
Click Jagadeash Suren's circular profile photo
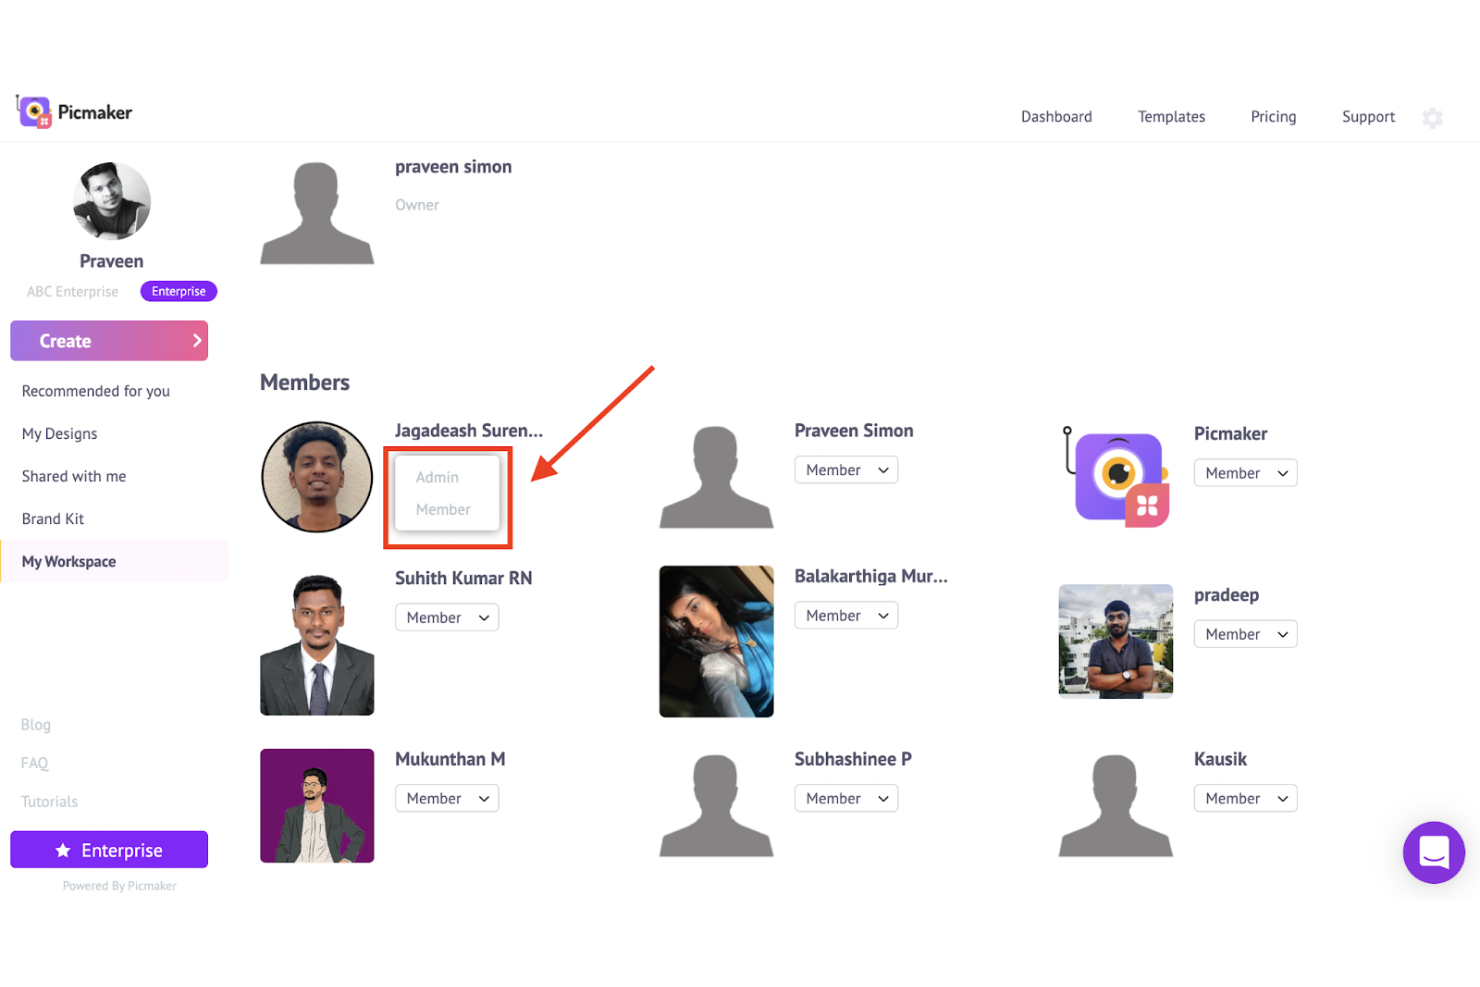[317, 477]
